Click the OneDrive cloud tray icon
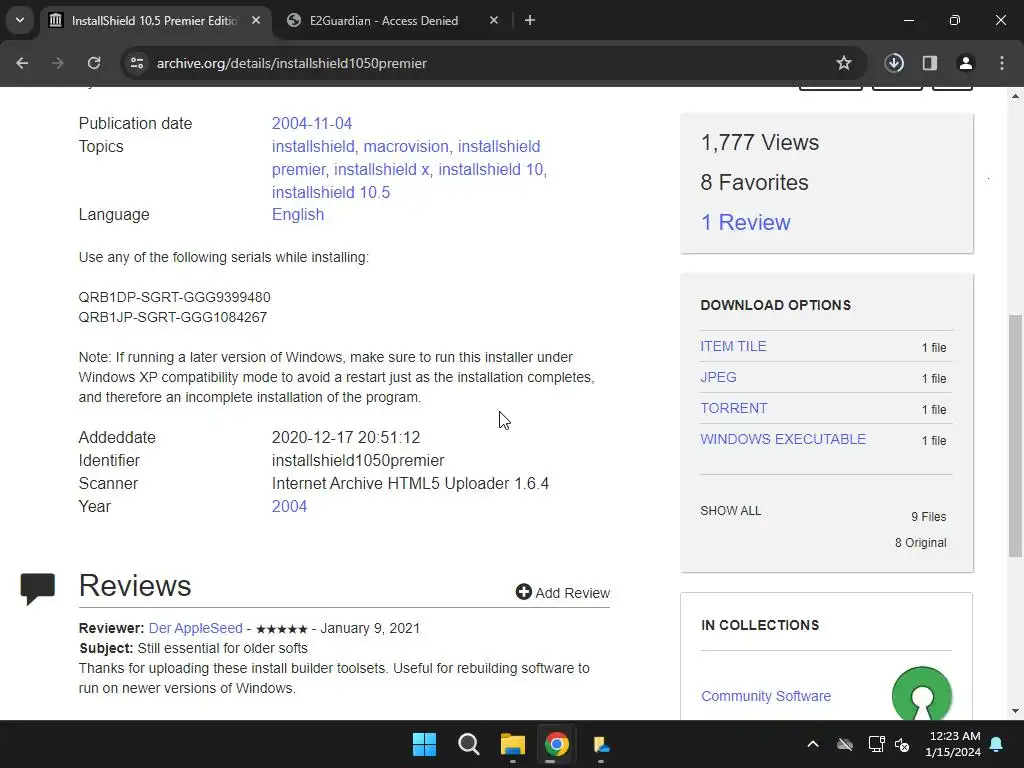Screen dimensions: 1024x768 coord(845,744)
